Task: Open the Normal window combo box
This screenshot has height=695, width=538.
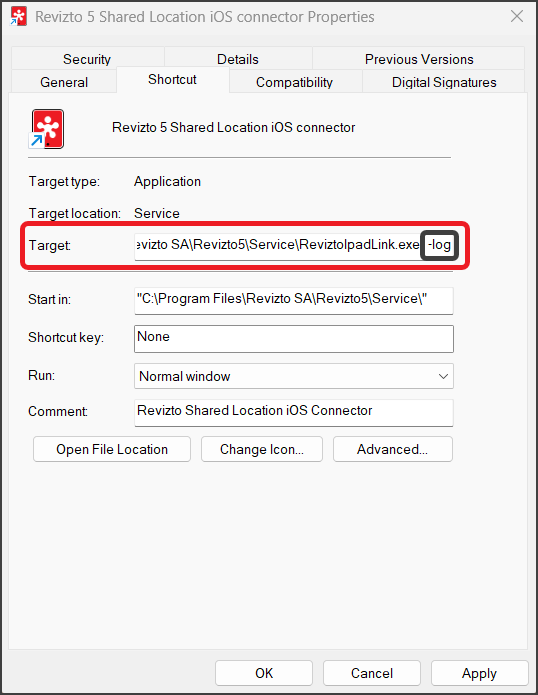Action: pos(294,376)
